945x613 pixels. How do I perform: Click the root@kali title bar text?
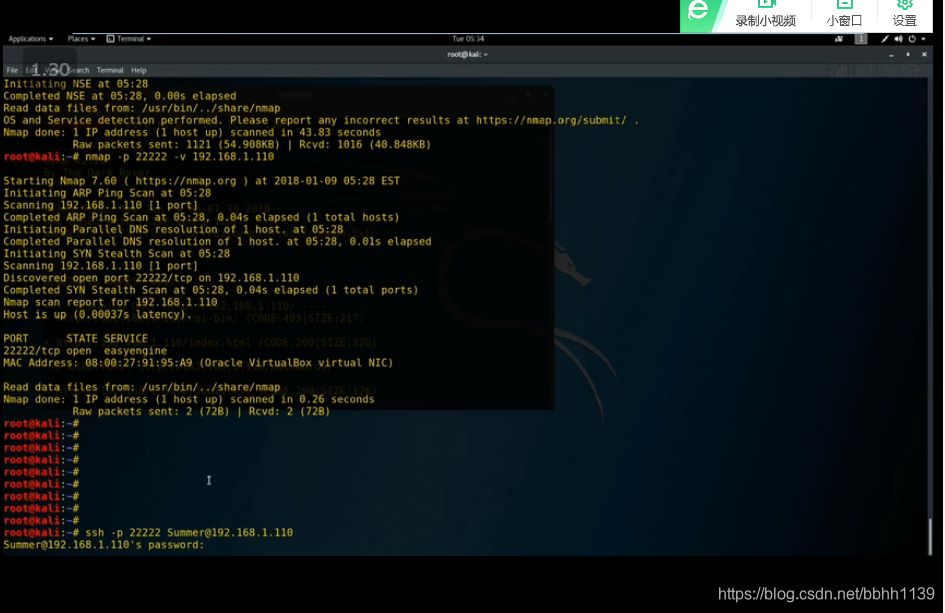tap(467, 54)
